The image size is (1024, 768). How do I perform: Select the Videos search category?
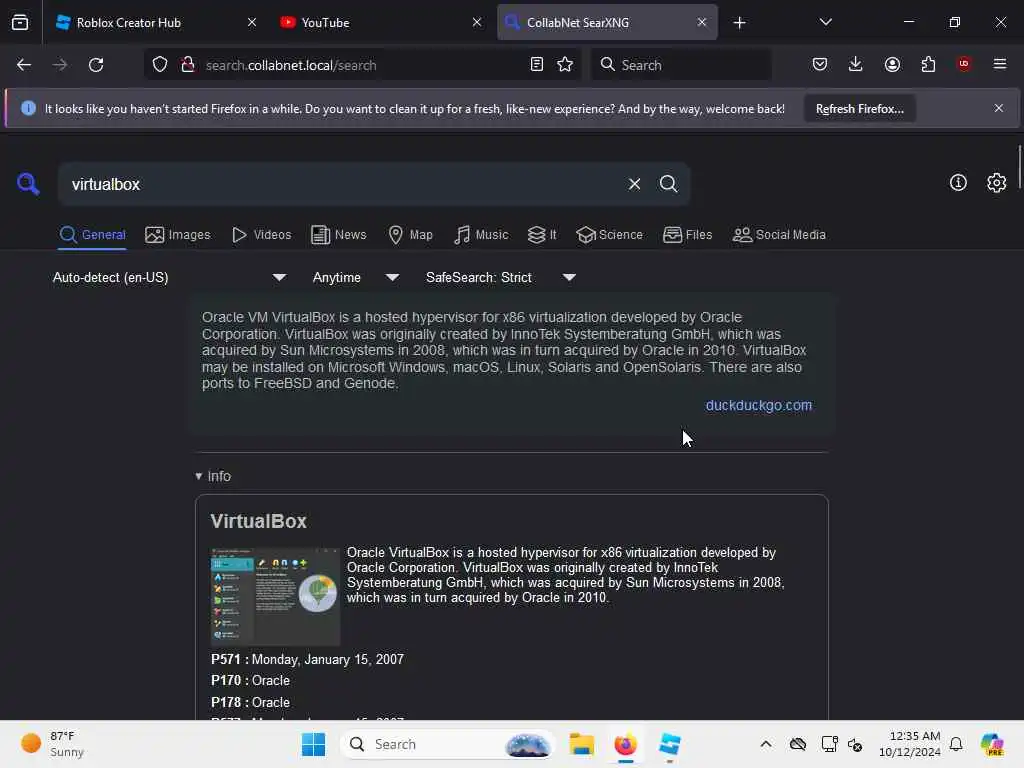tap(261, 234)
